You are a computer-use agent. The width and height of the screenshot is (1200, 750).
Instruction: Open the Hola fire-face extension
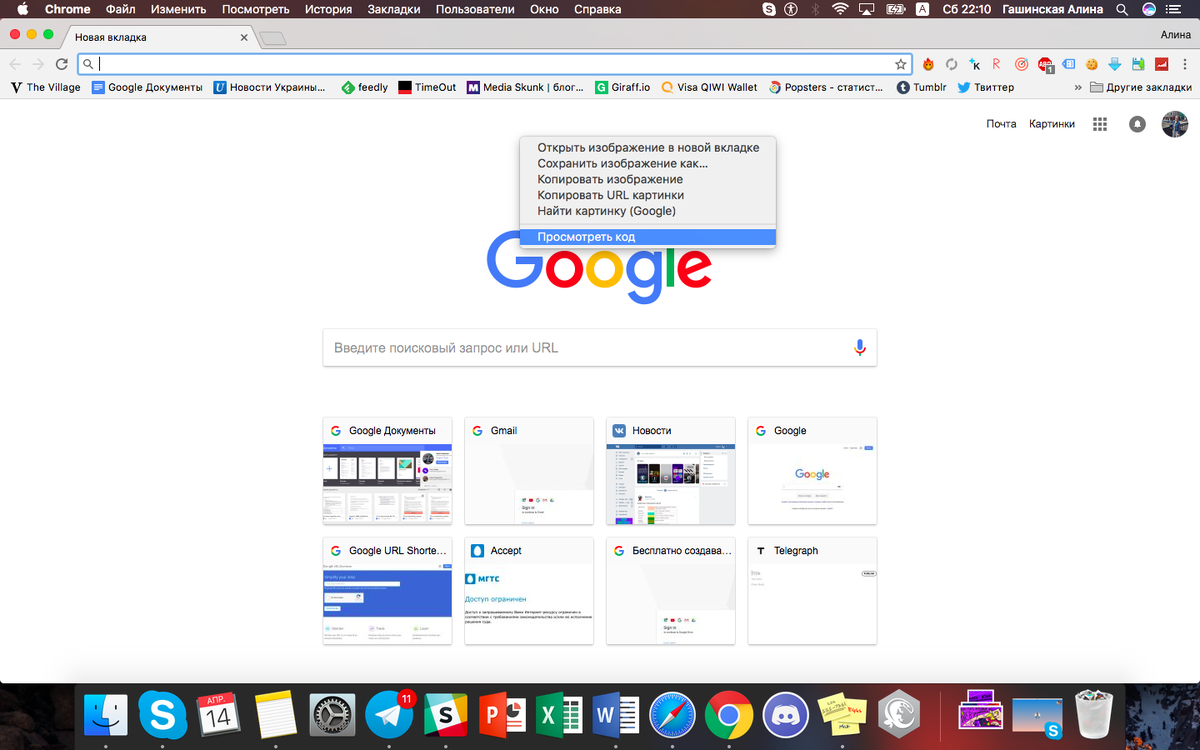click(x=929, y=64)
